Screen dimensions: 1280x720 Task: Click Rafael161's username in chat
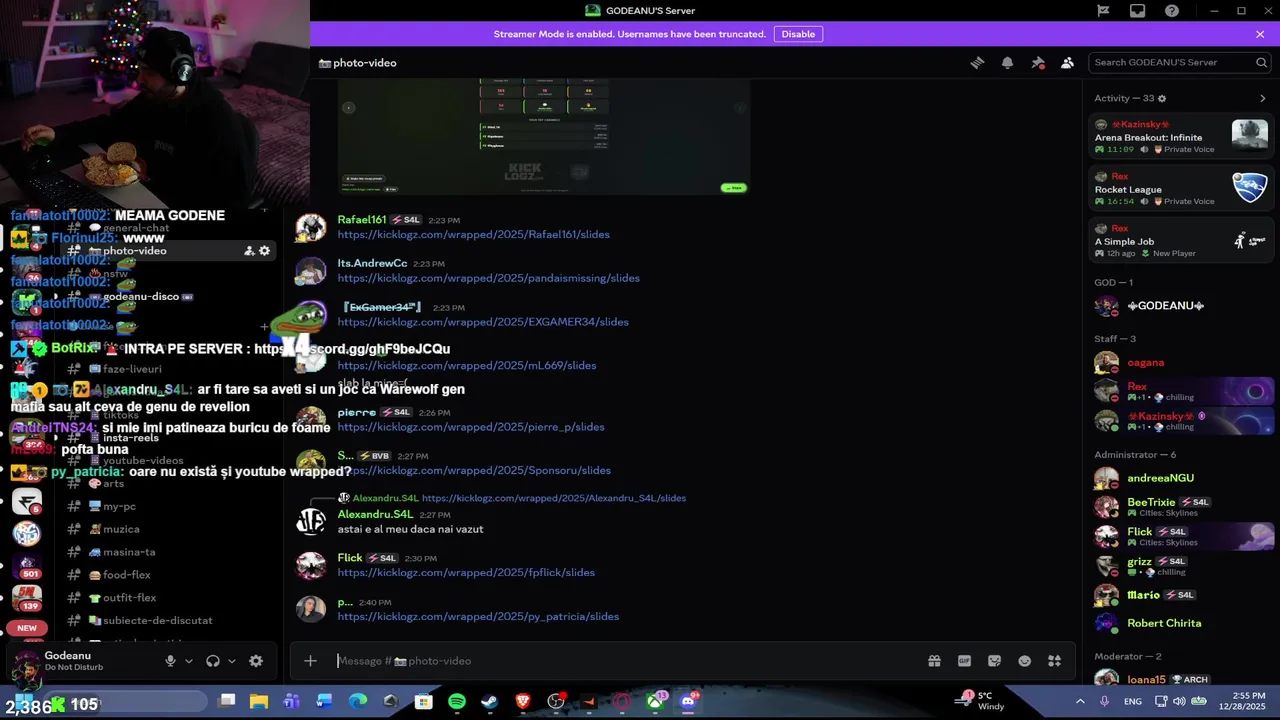click(362, 220)
